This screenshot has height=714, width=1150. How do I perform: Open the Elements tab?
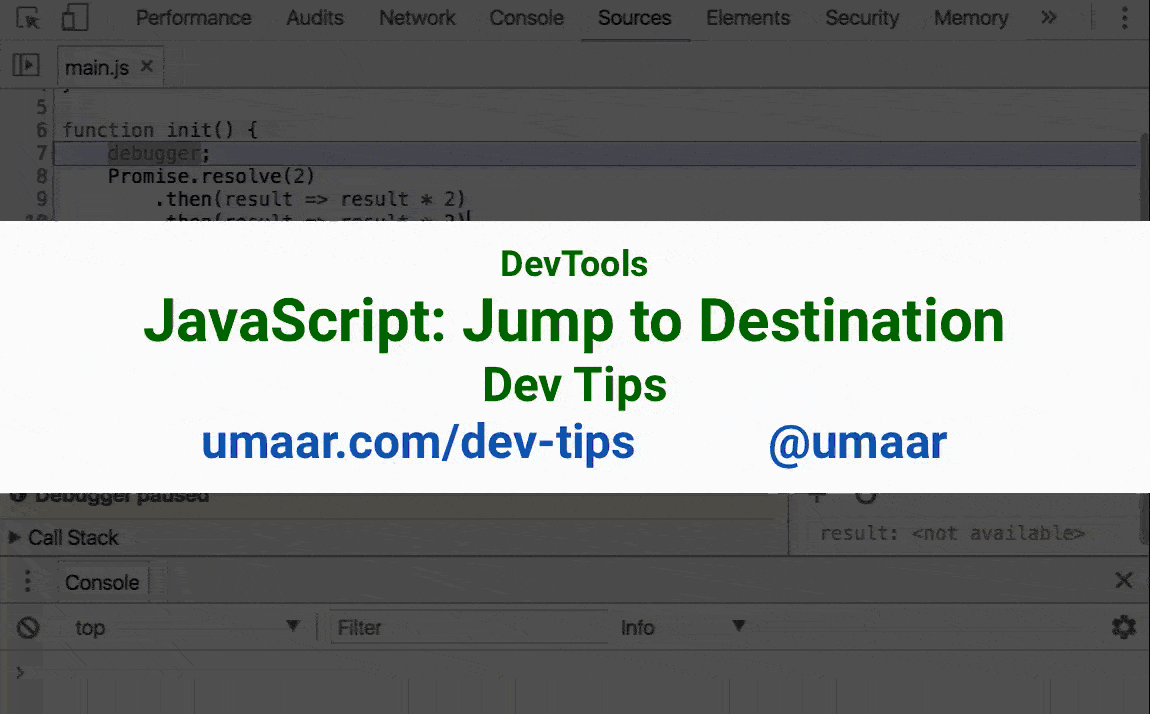tap(748, 18)
